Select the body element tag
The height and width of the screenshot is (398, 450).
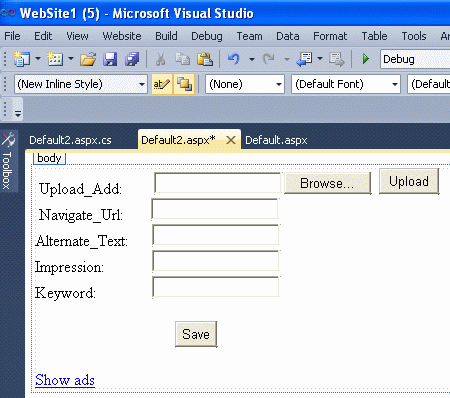49,158
